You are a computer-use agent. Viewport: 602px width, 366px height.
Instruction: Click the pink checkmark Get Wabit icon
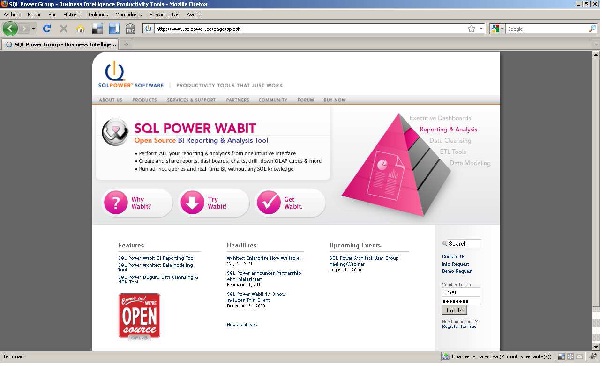click(x=269, y=202)
